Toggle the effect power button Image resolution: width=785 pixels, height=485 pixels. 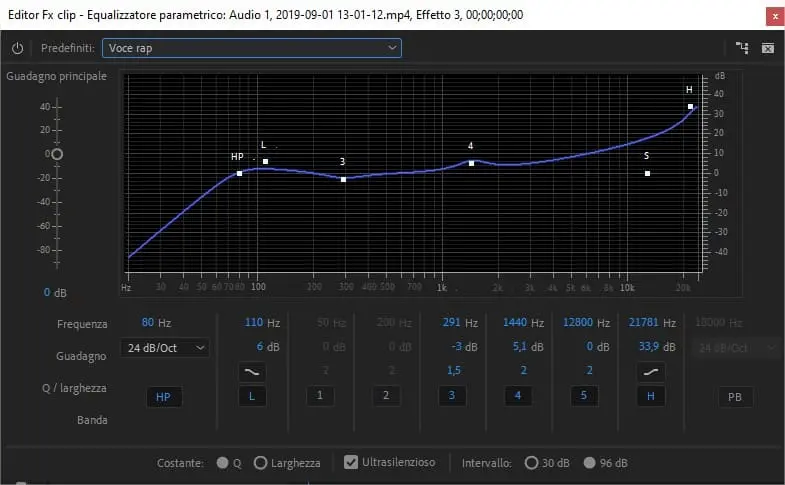pyautogui.click(x=18, y=48)
